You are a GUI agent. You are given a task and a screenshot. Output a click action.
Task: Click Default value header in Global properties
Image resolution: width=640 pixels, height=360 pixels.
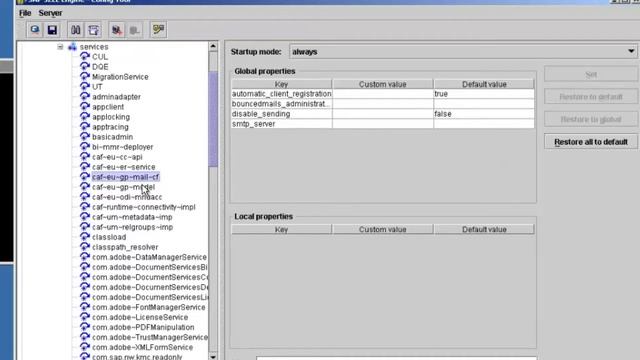[x=484, y=84]
